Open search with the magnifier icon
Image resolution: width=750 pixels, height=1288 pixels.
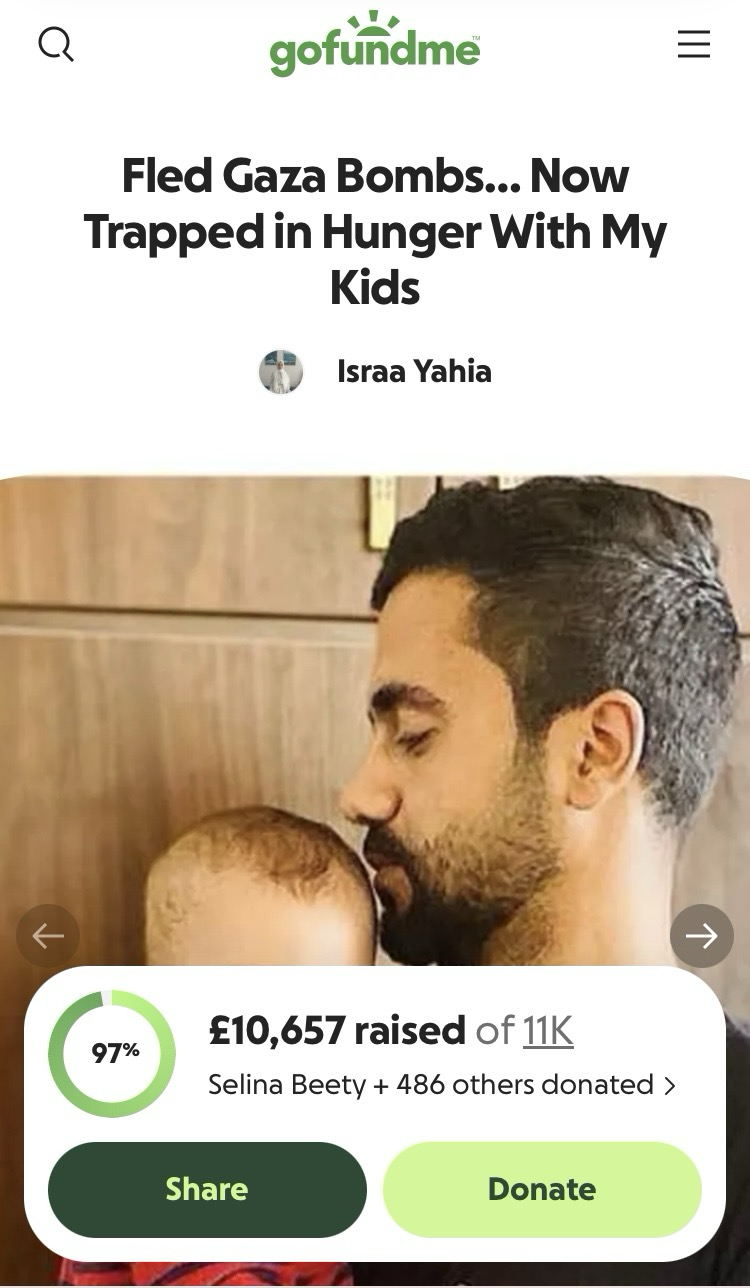click(56, 45)
